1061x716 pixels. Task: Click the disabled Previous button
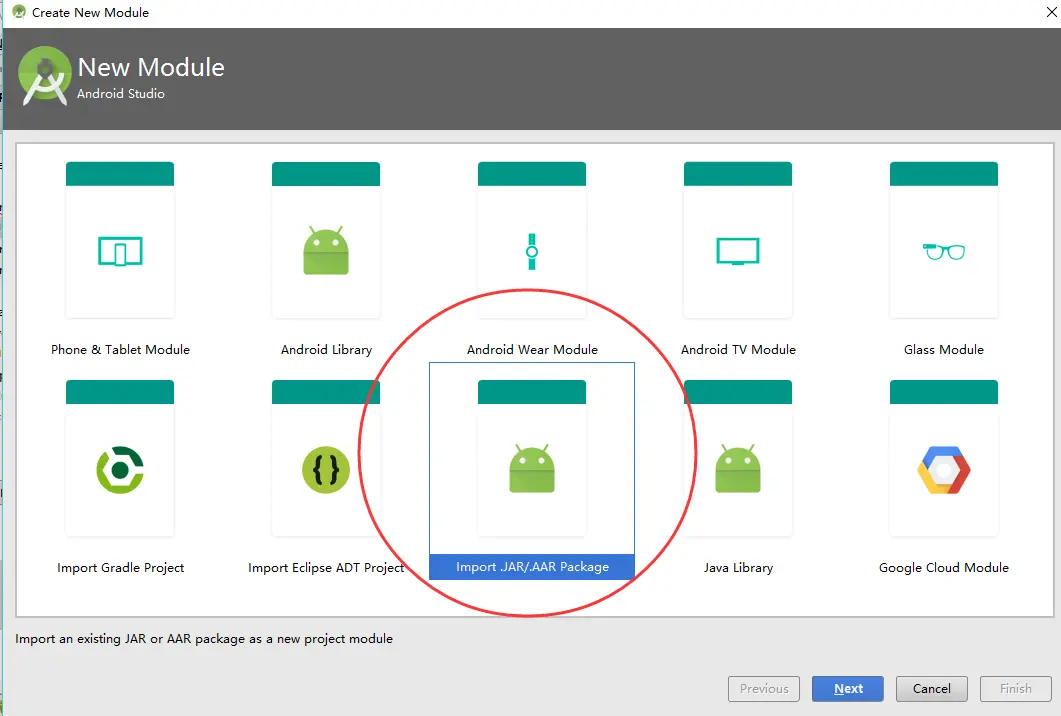tap(764, 688)
